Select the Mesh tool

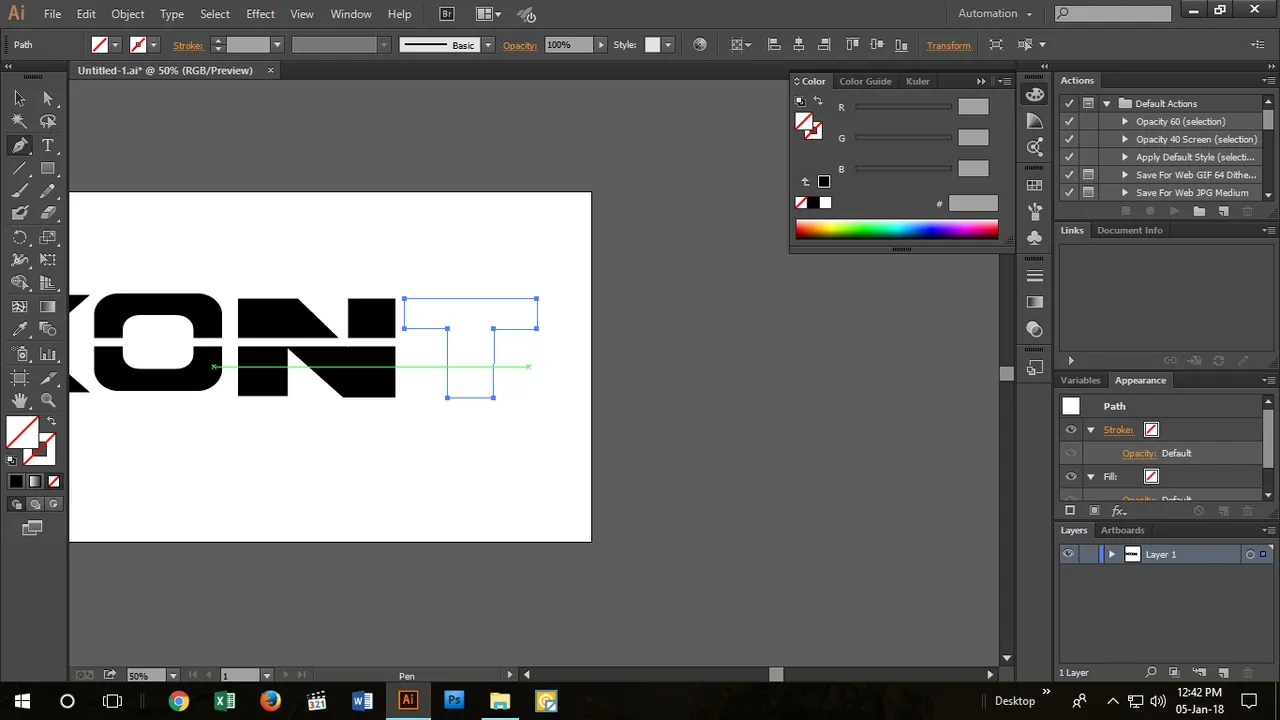point(19,307)
